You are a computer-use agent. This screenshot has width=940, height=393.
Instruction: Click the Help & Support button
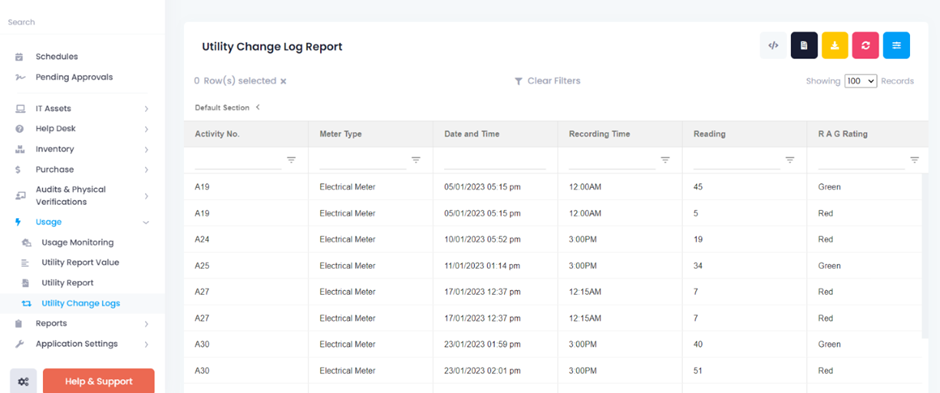click(x=99, y=382)
